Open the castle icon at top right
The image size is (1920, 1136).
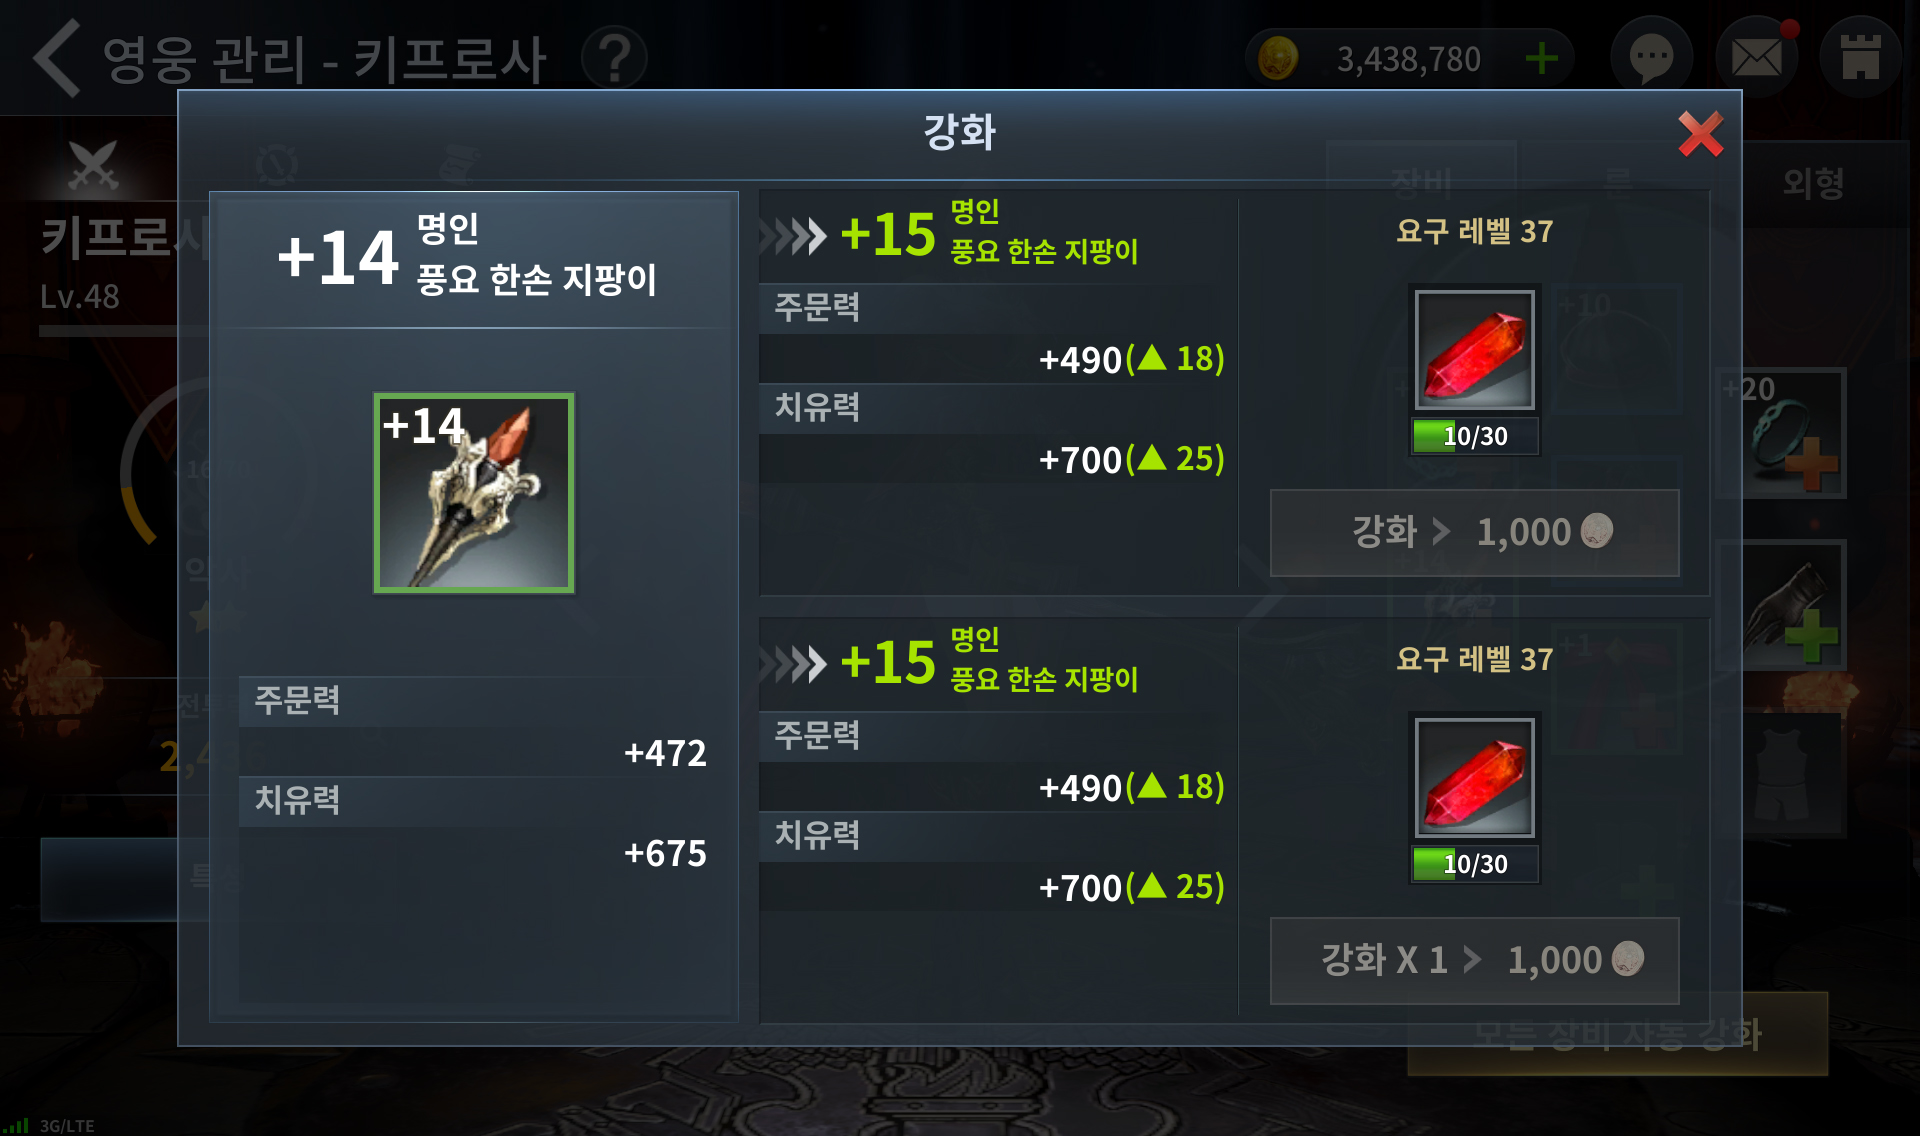point(1860,57)
